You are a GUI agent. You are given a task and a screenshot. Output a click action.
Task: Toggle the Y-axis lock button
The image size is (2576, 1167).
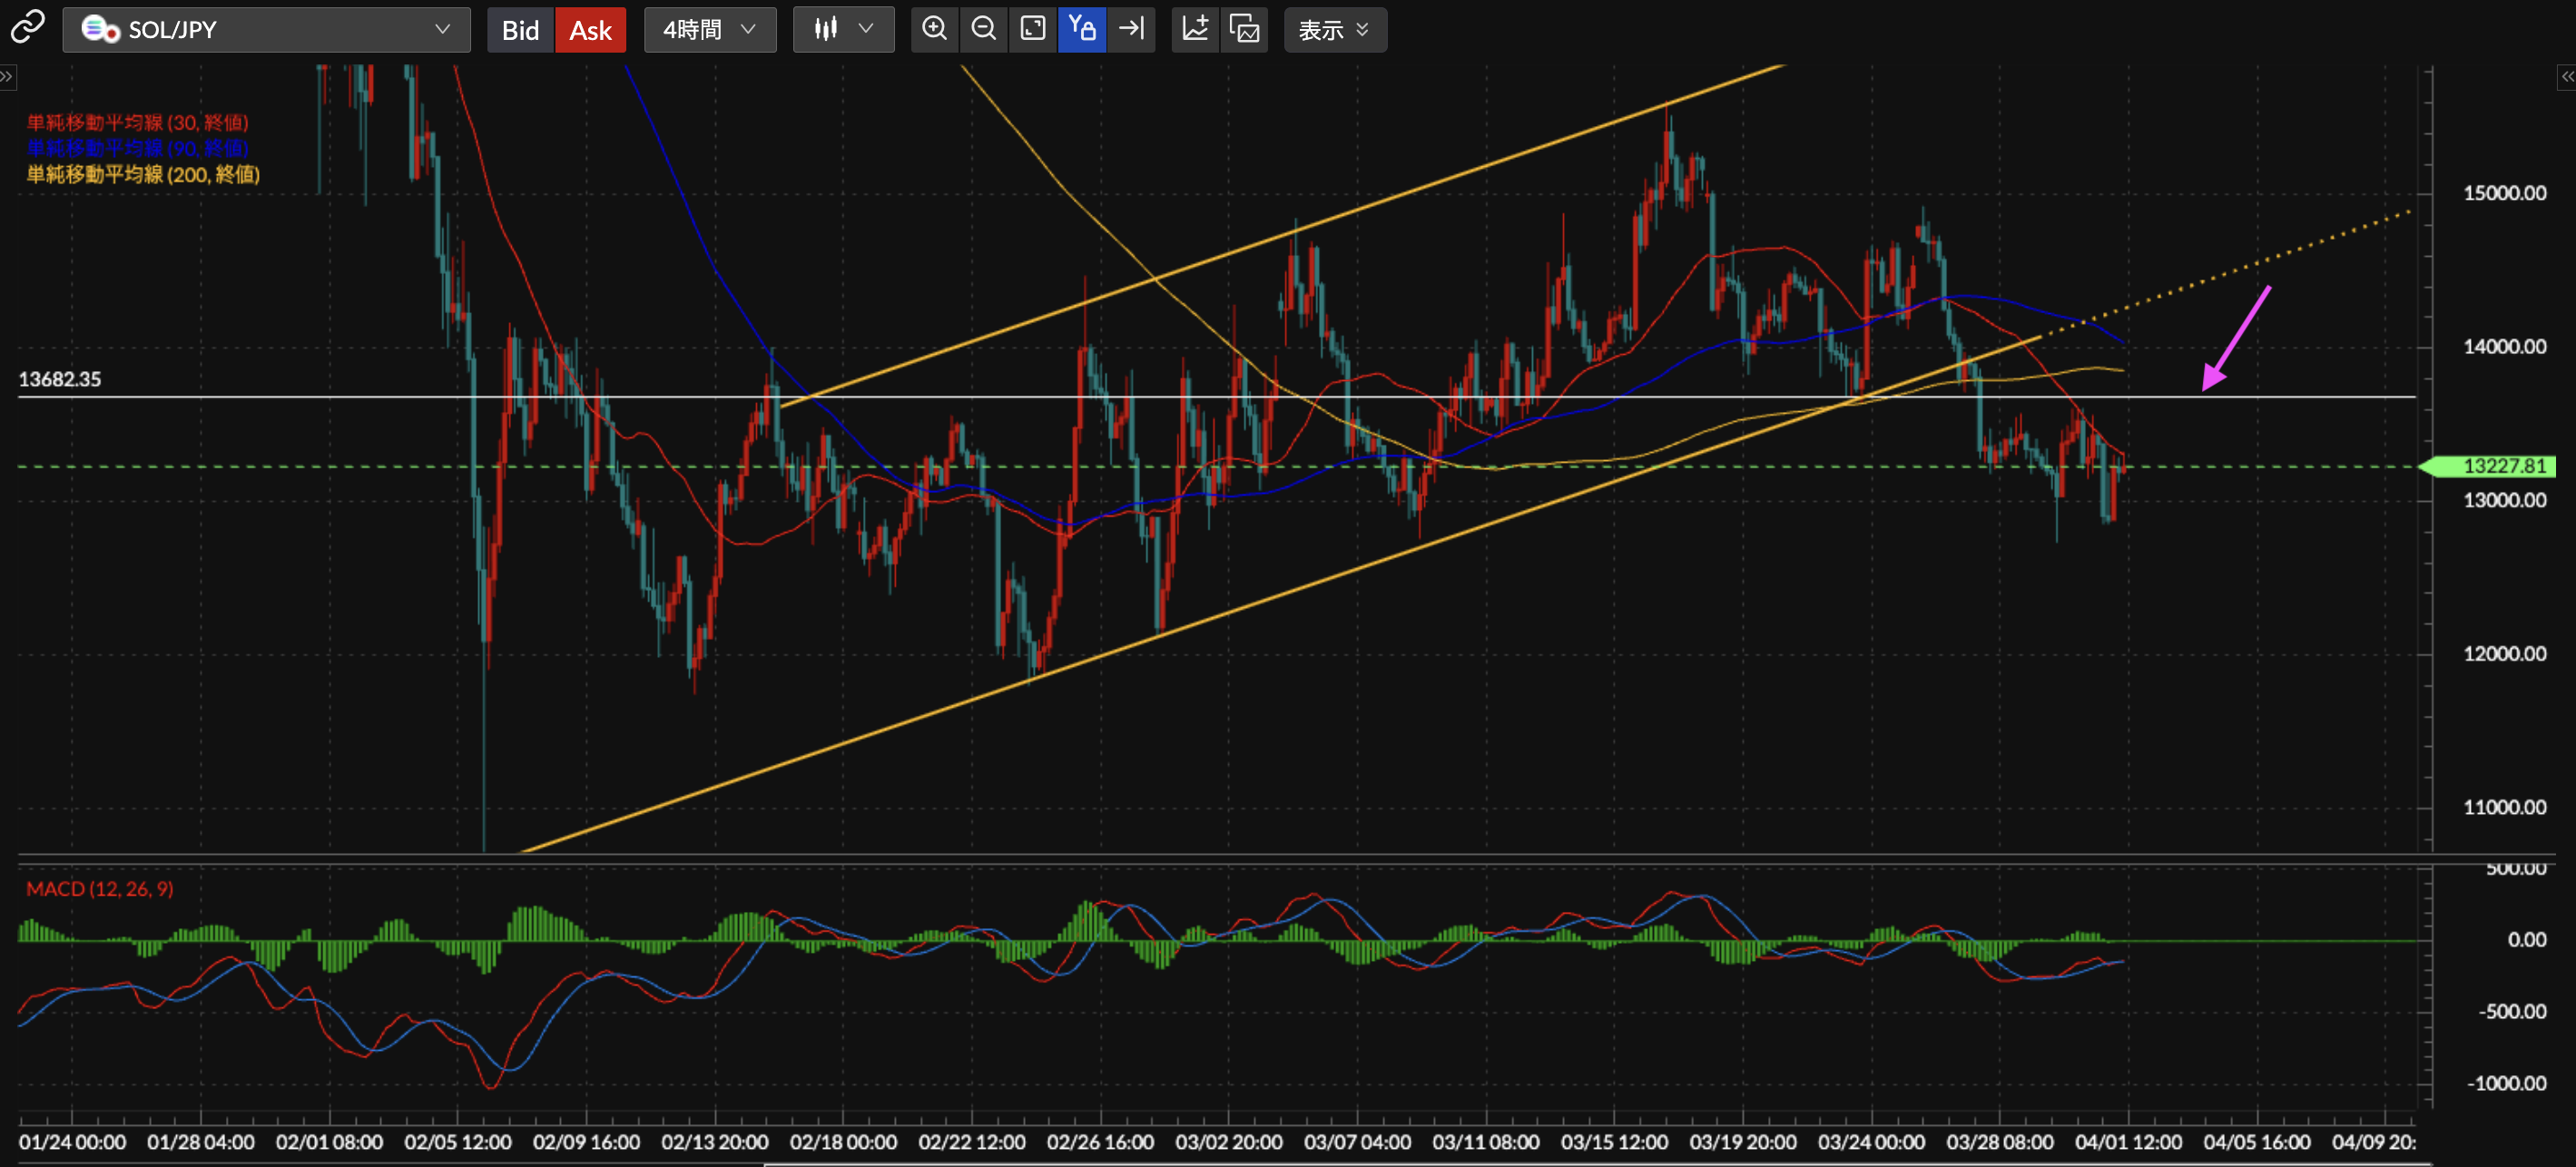[1082, 29]
